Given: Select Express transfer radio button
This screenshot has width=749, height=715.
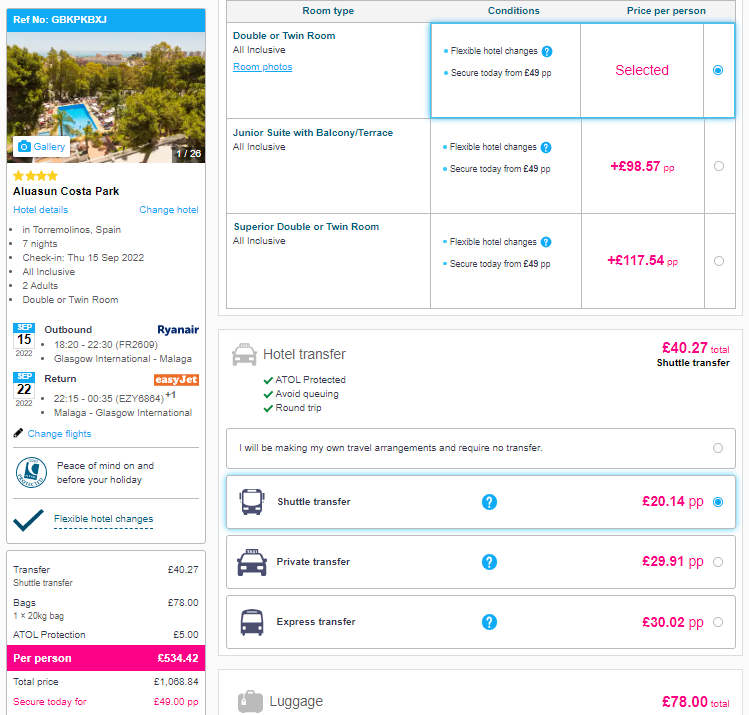Looking at the screenshot, I should point(718,622).
